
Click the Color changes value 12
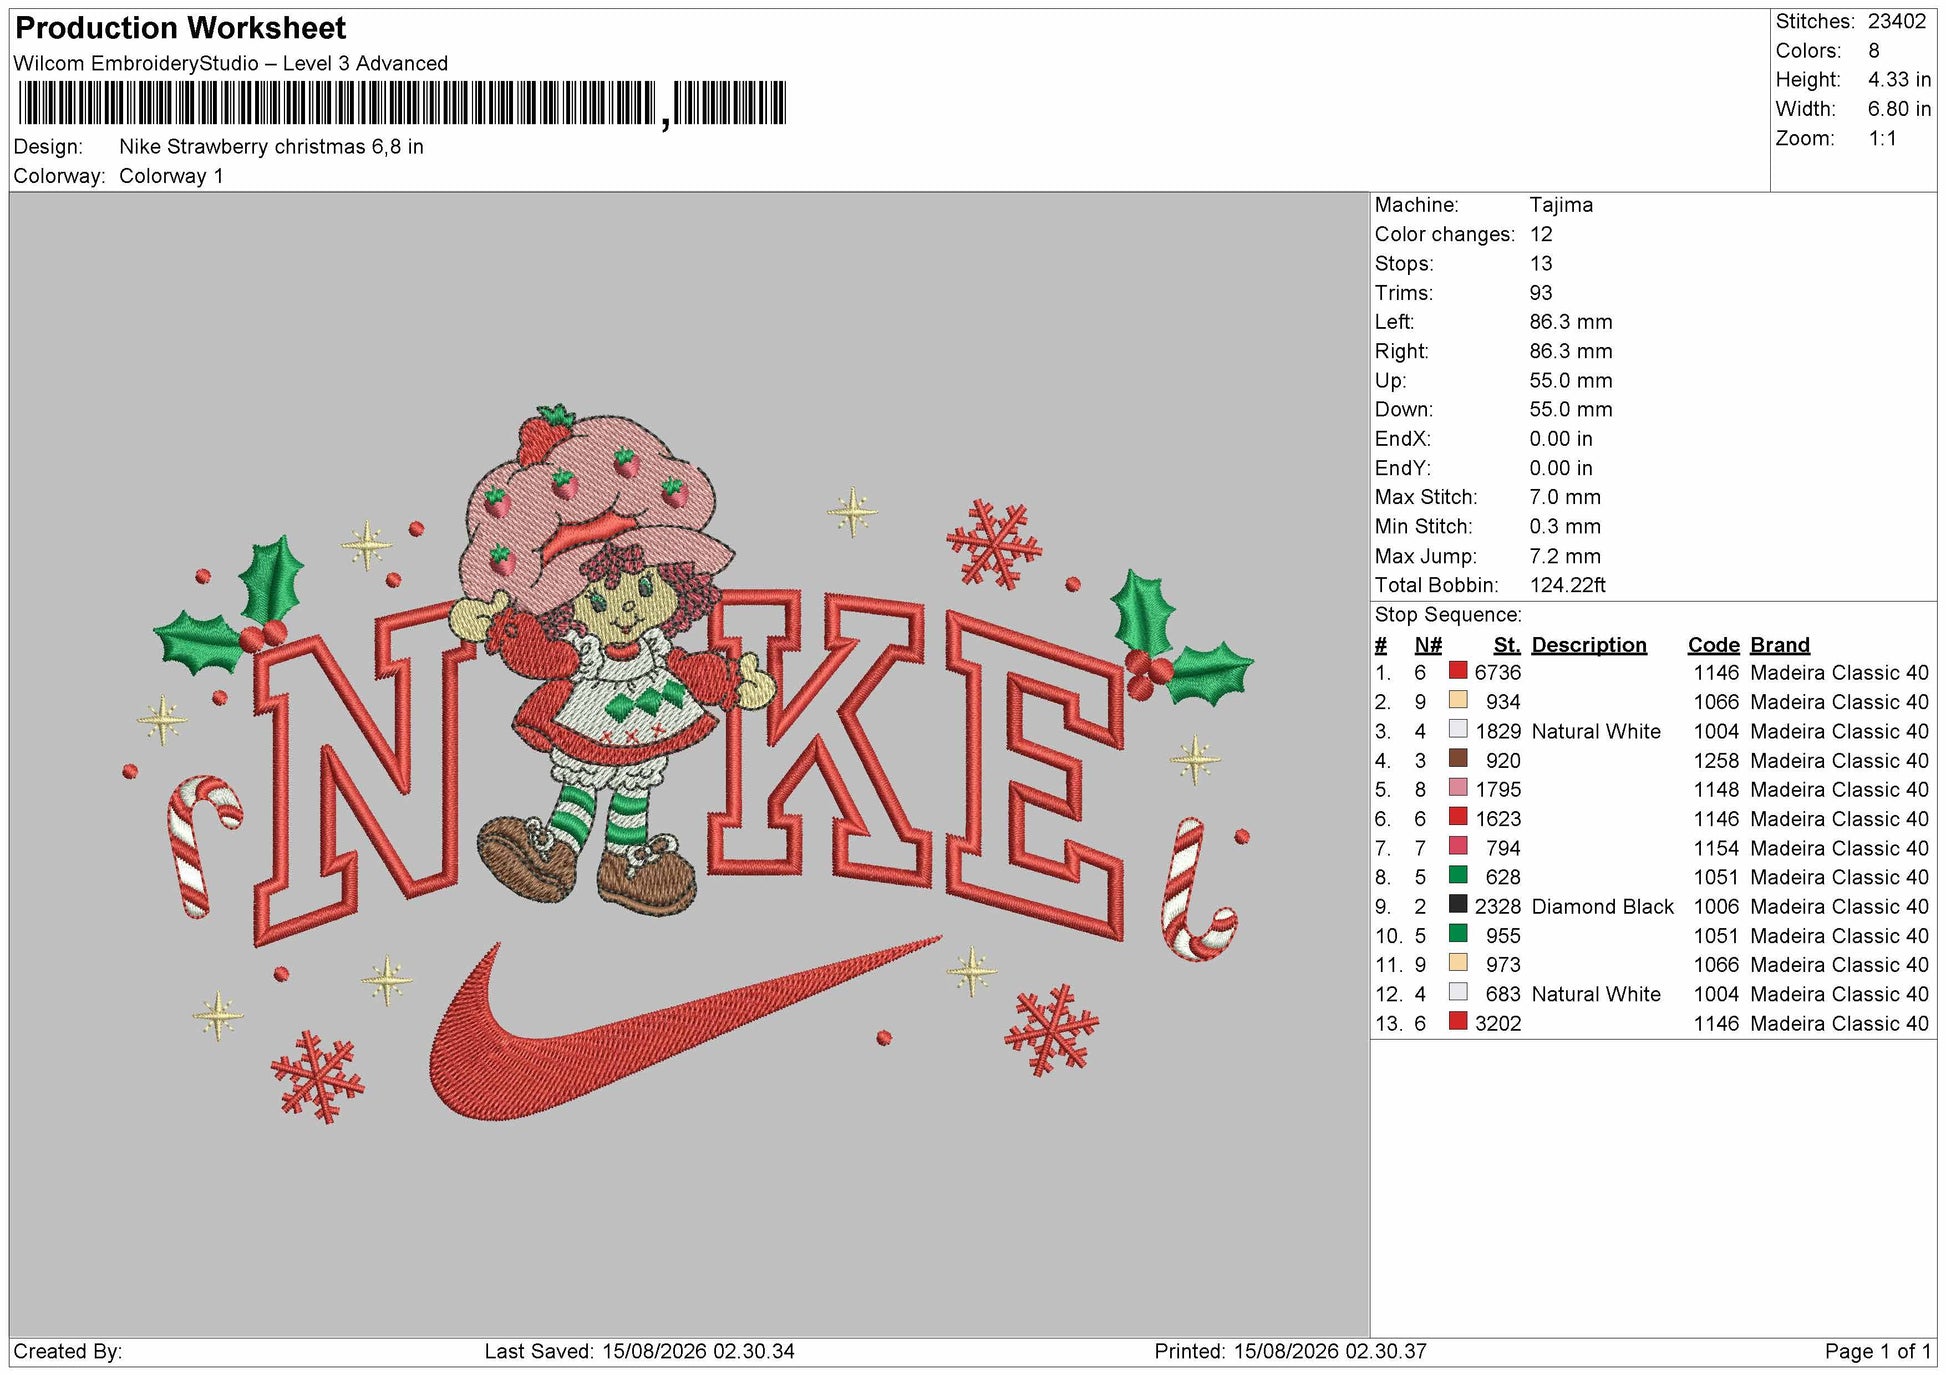[1541, 234]
